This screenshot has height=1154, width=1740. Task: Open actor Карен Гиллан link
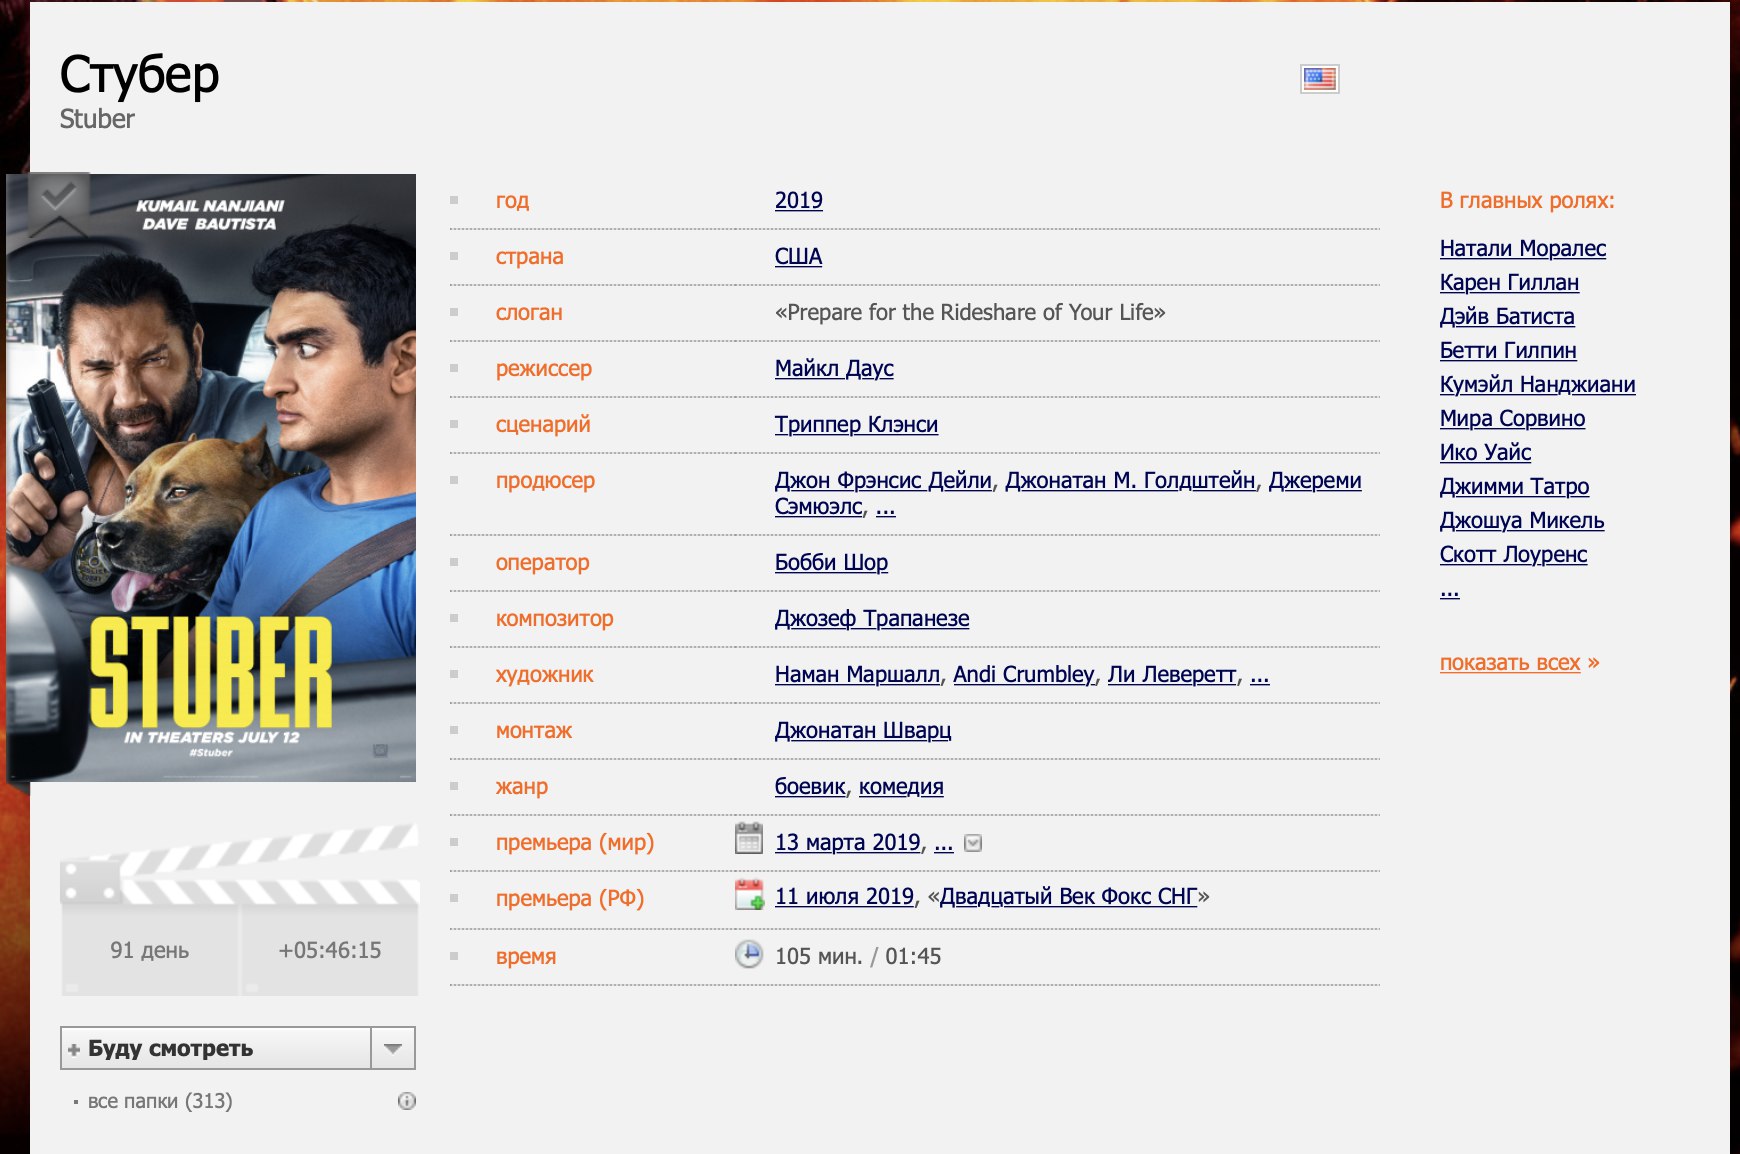click(x=1509, y=282)
